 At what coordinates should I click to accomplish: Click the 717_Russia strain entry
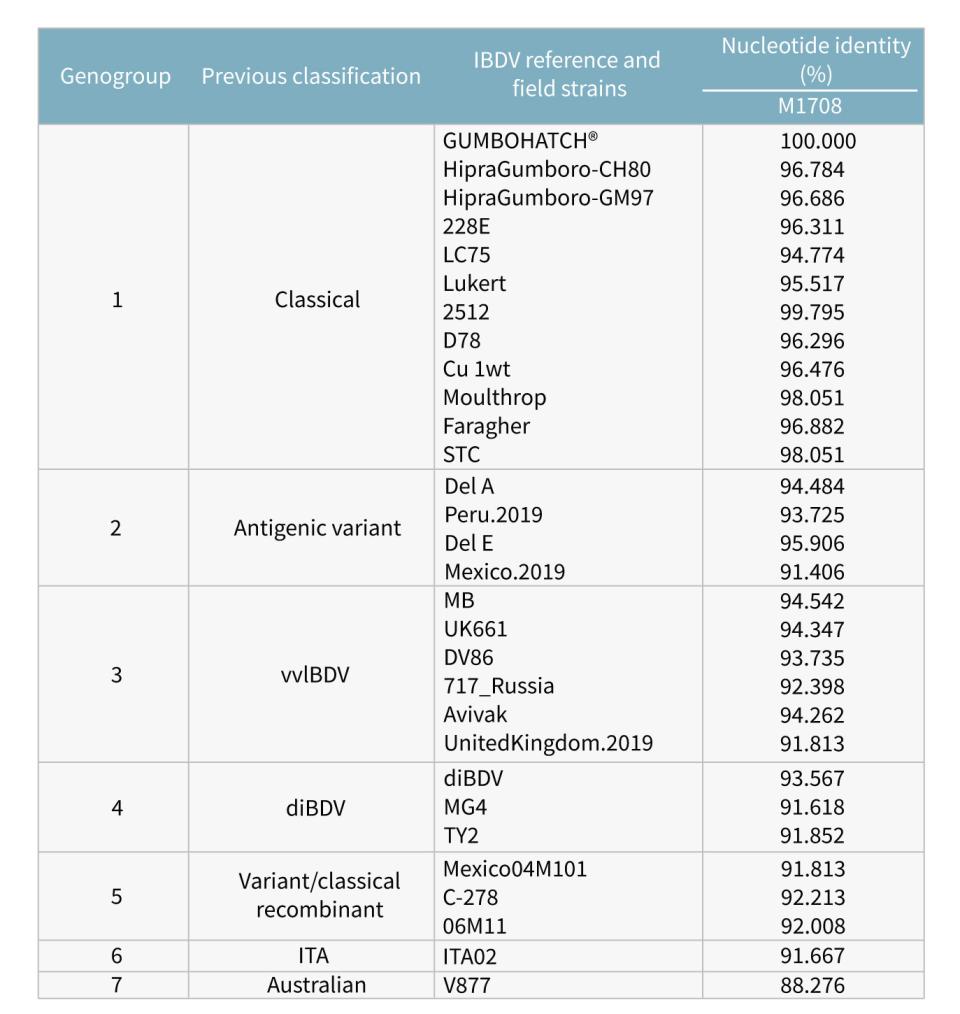[497, 687]
